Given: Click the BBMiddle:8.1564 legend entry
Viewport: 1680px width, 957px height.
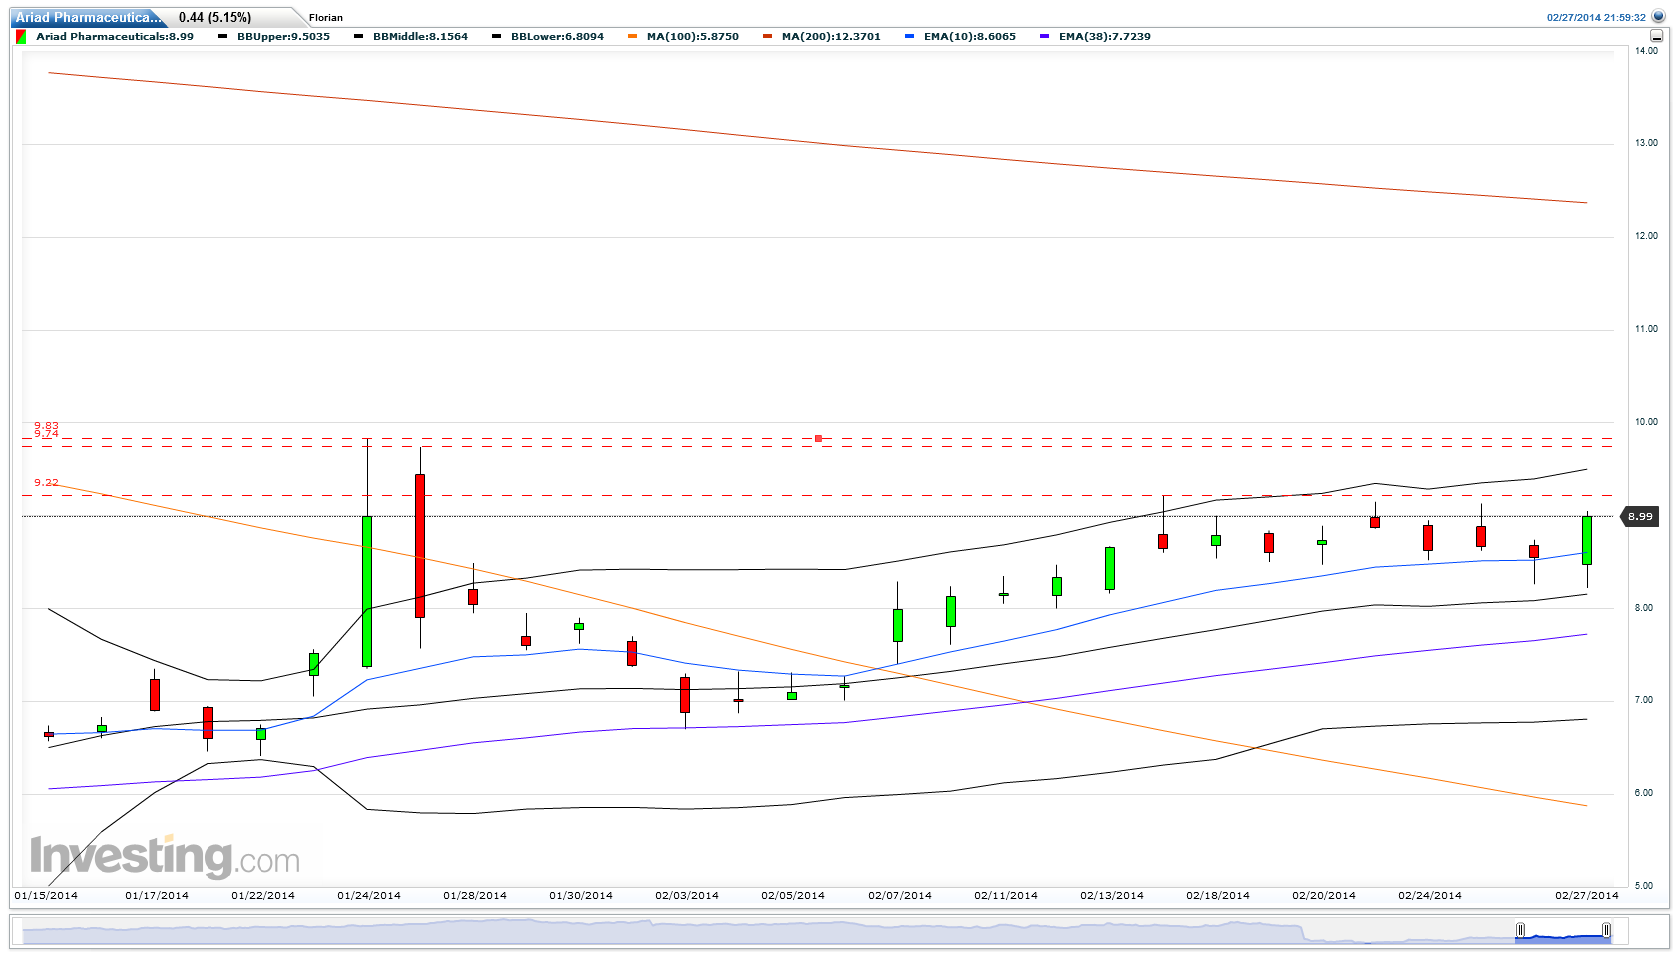Looking at the screenshot, I should pos(420,37).
